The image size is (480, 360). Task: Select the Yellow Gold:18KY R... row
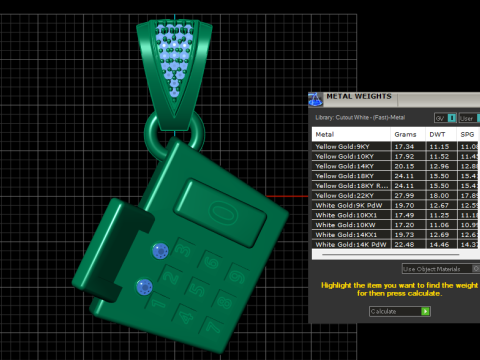[x=396, y=186]
